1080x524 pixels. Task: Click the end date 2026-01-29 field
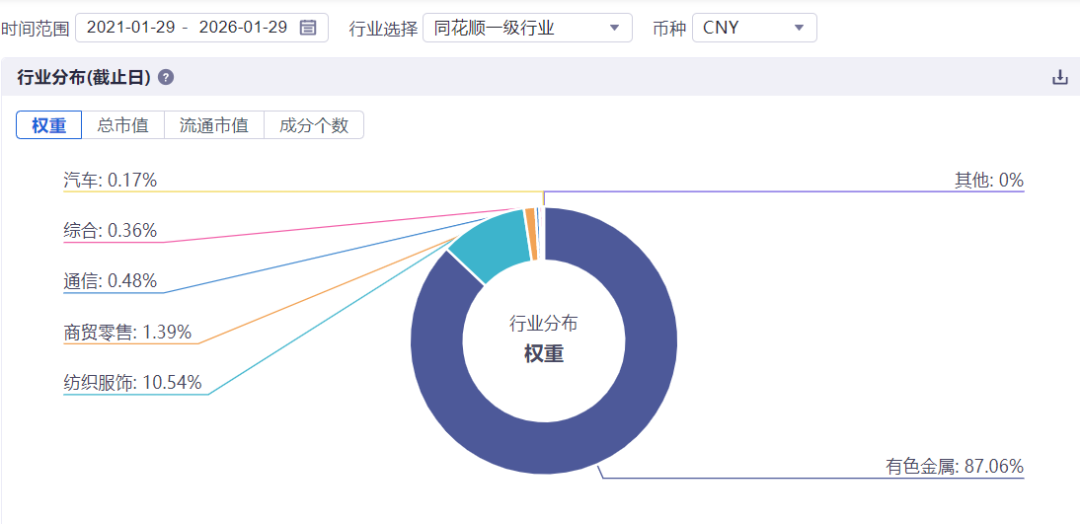click(242, 28)
